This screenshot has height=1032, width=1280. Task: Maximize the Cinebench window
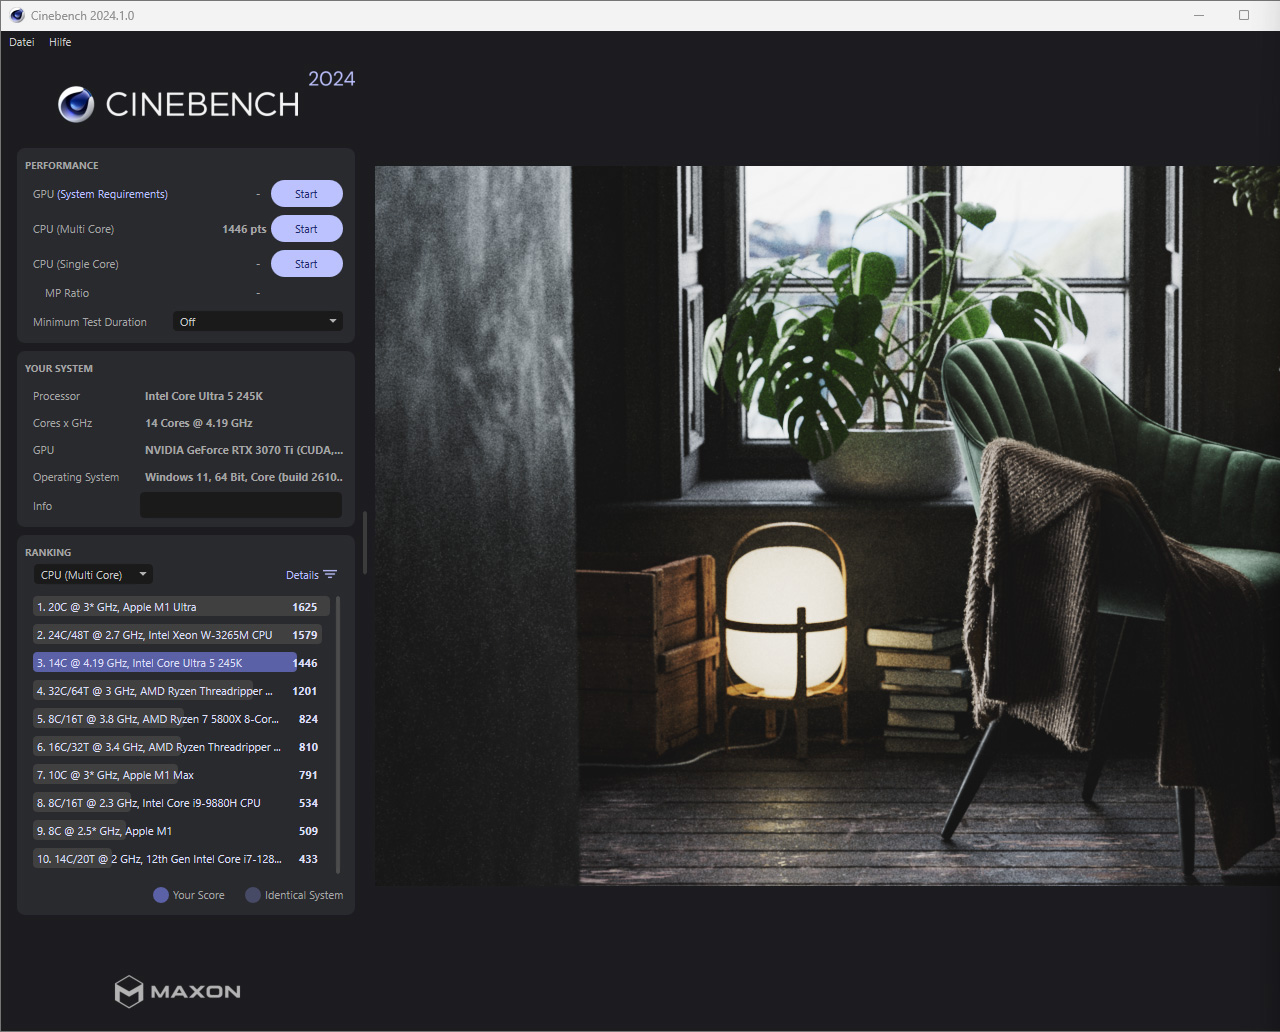pyautogui.click(x=1244, y=15)
